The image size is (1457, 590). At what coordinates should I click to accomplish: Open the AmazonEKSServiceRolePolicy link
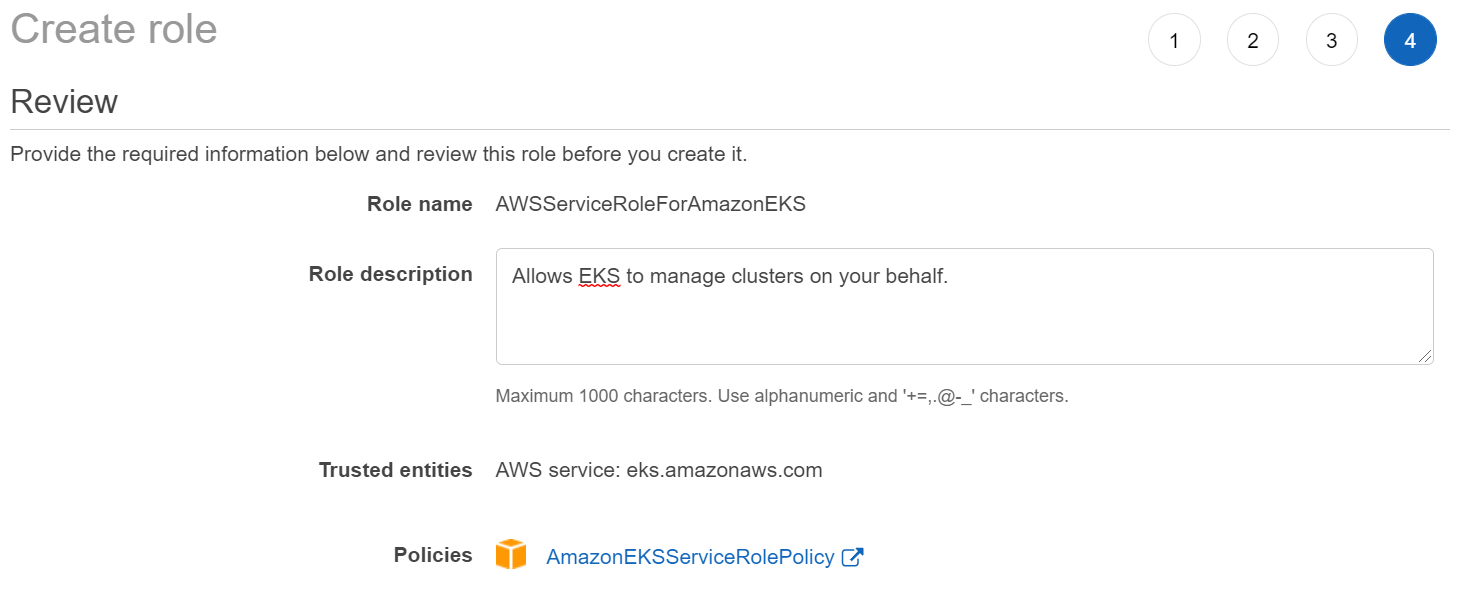coord(690,558)
